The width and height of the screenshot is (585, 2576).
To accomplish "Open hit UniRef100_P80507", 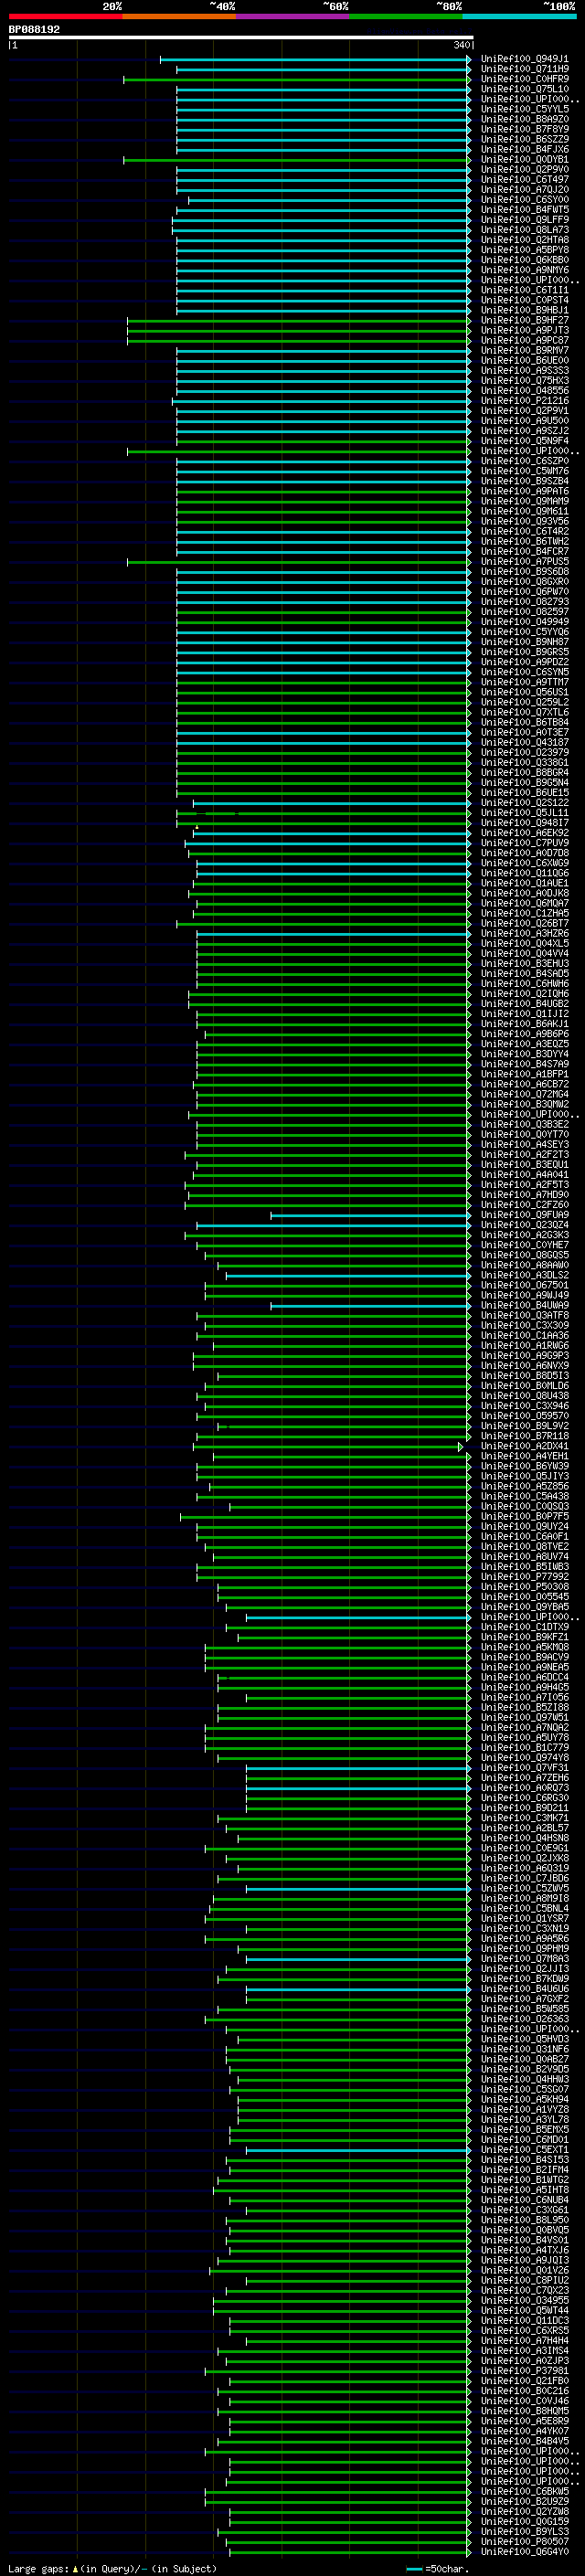I will pyautogui.click(x=524, y=2542).
